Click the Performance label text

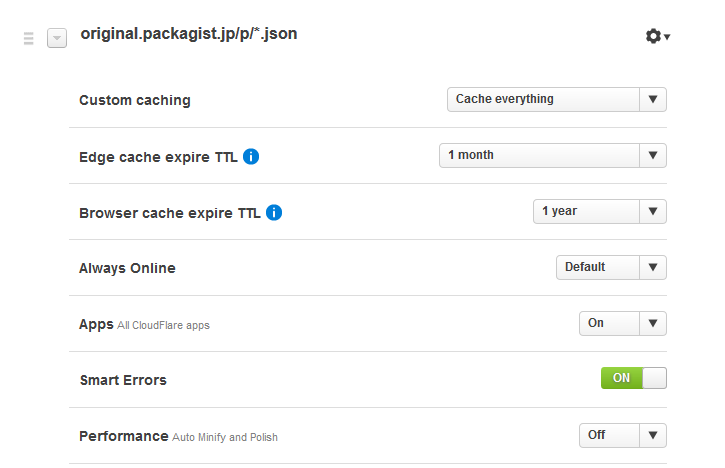[x=123, y=436]
